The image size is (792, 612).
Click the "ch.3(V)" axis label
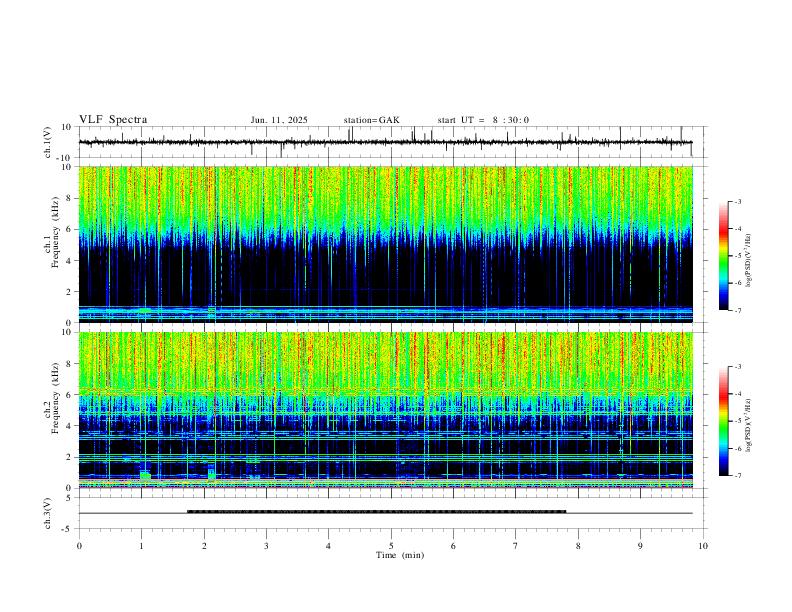coord(48,513)
